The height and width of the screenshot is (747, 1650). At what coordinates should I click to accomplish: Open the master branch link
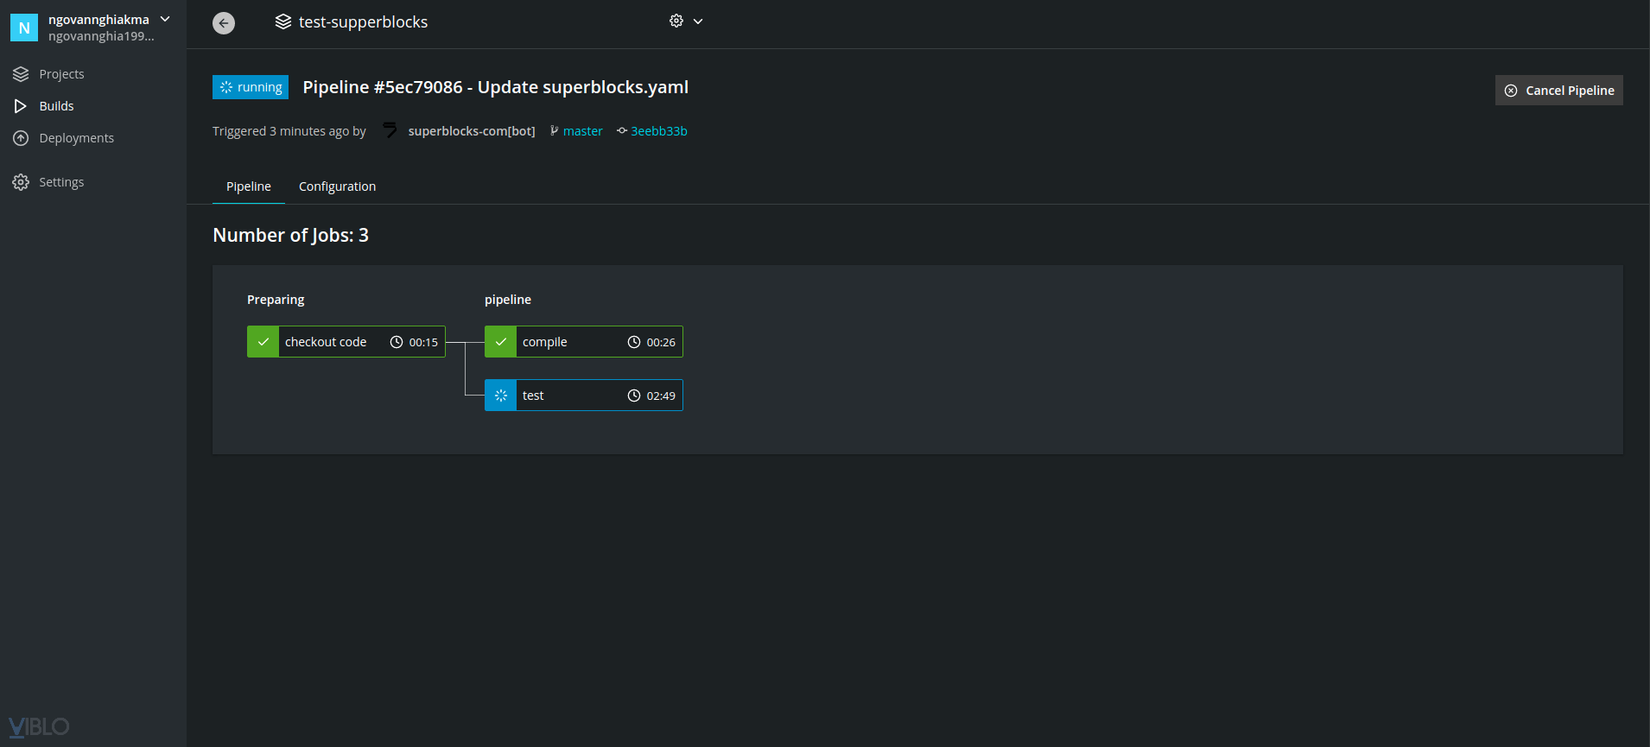click(582, 131)
